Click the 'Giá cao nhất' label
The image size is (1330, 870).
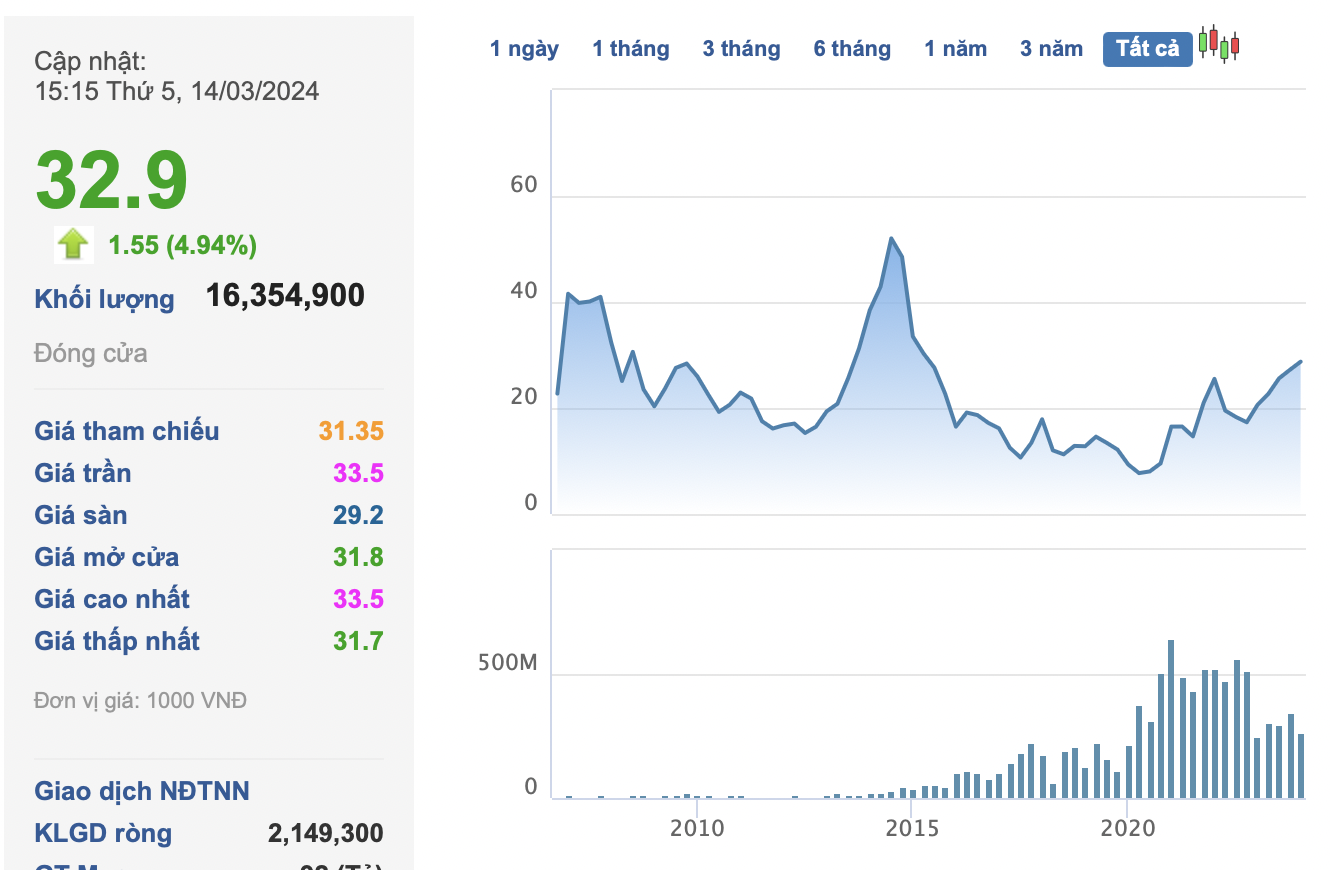112,599
